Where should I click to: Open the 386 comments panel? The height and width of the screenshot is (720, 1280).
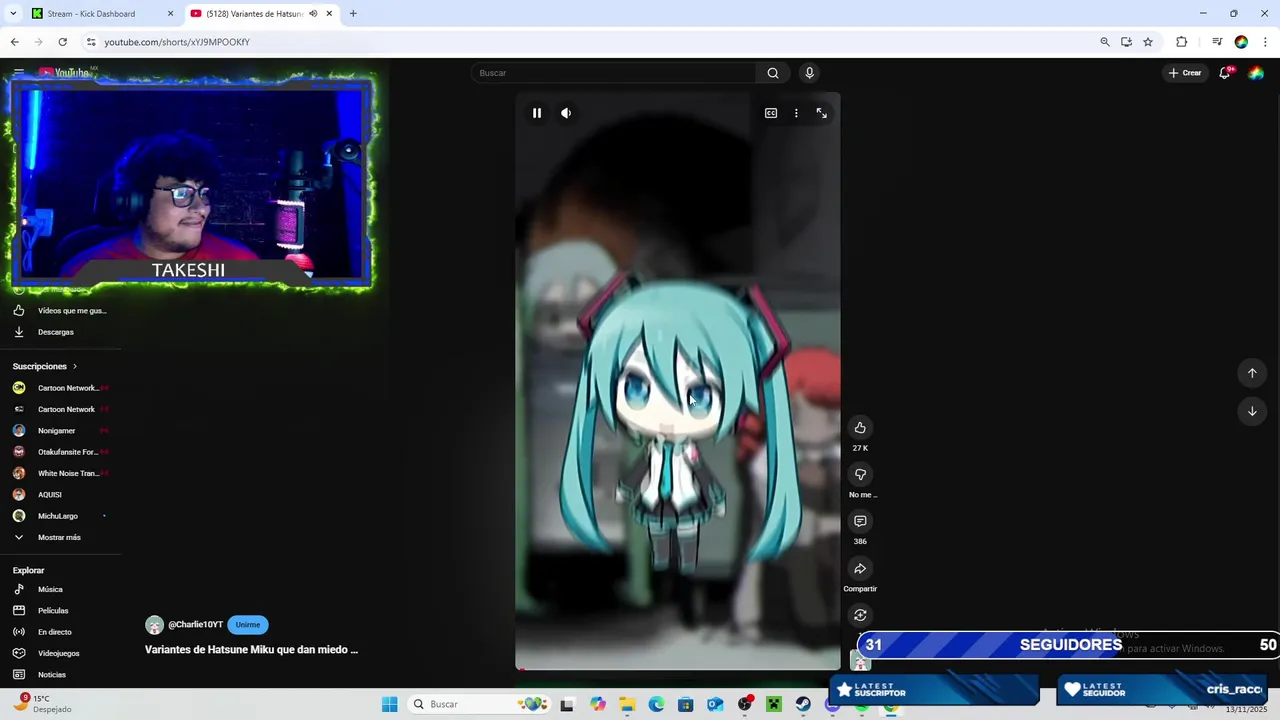[860, 521]
